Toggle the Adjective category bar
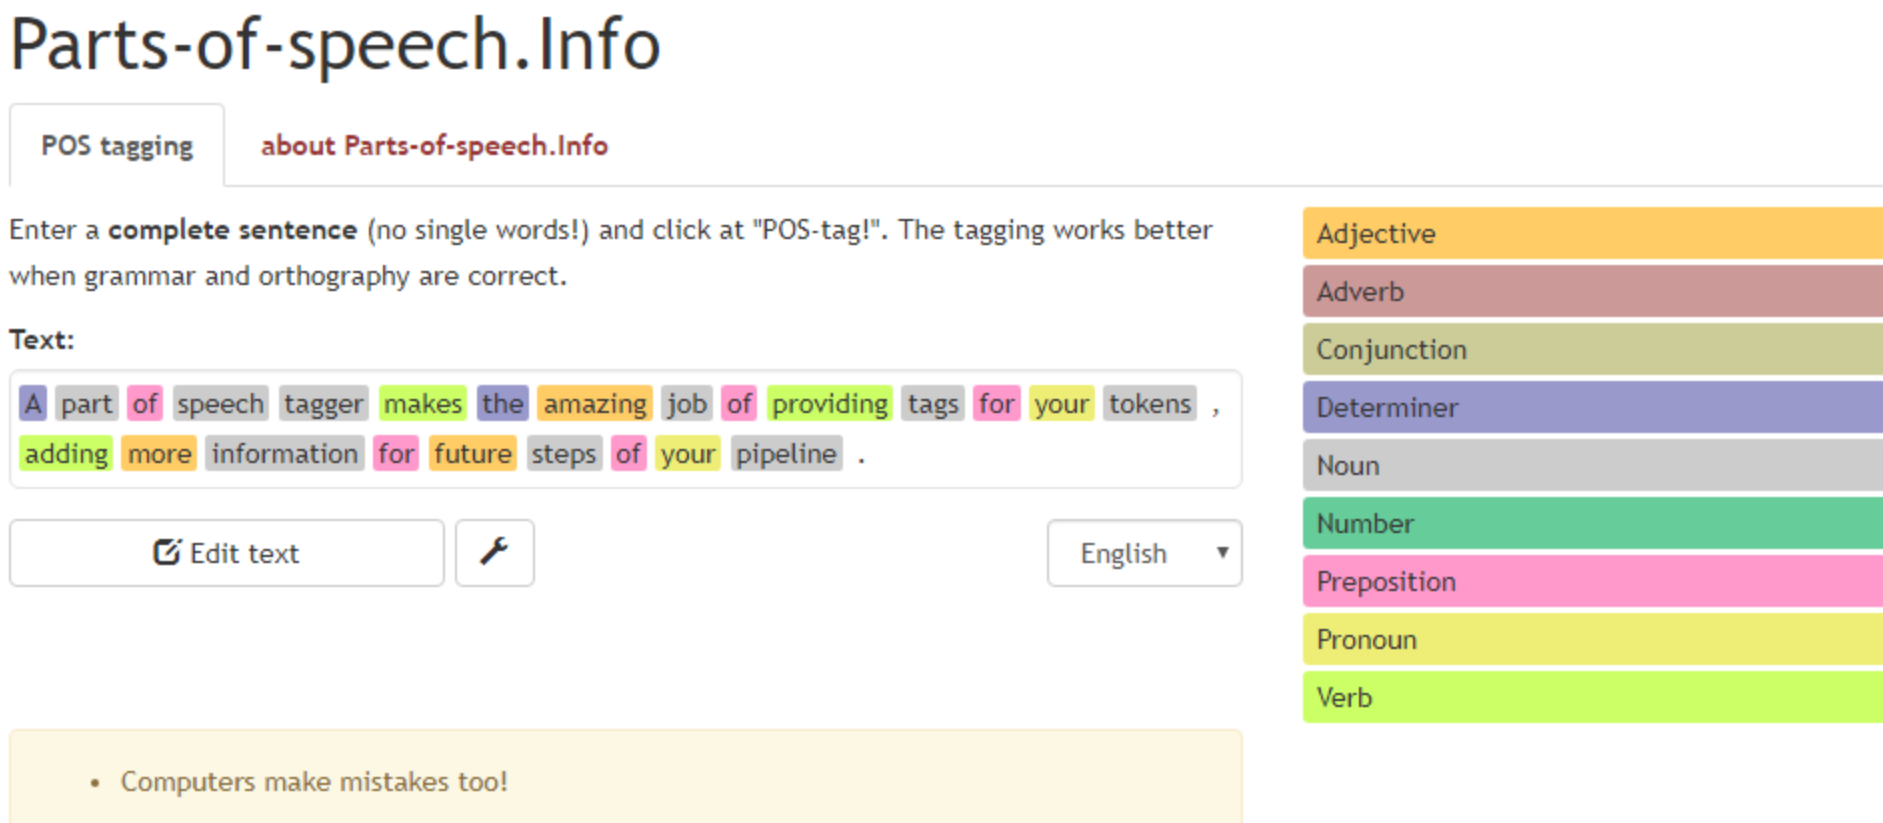The image size is (1883, 823). [1592, 233]
